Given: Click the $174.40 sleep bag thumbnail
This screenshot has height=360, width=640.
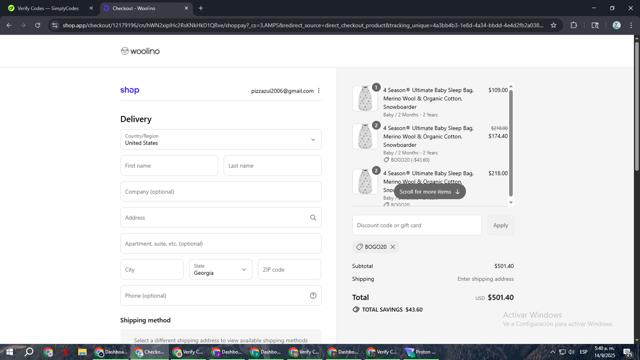Looking at the screenshot, I should coord(365,136).
